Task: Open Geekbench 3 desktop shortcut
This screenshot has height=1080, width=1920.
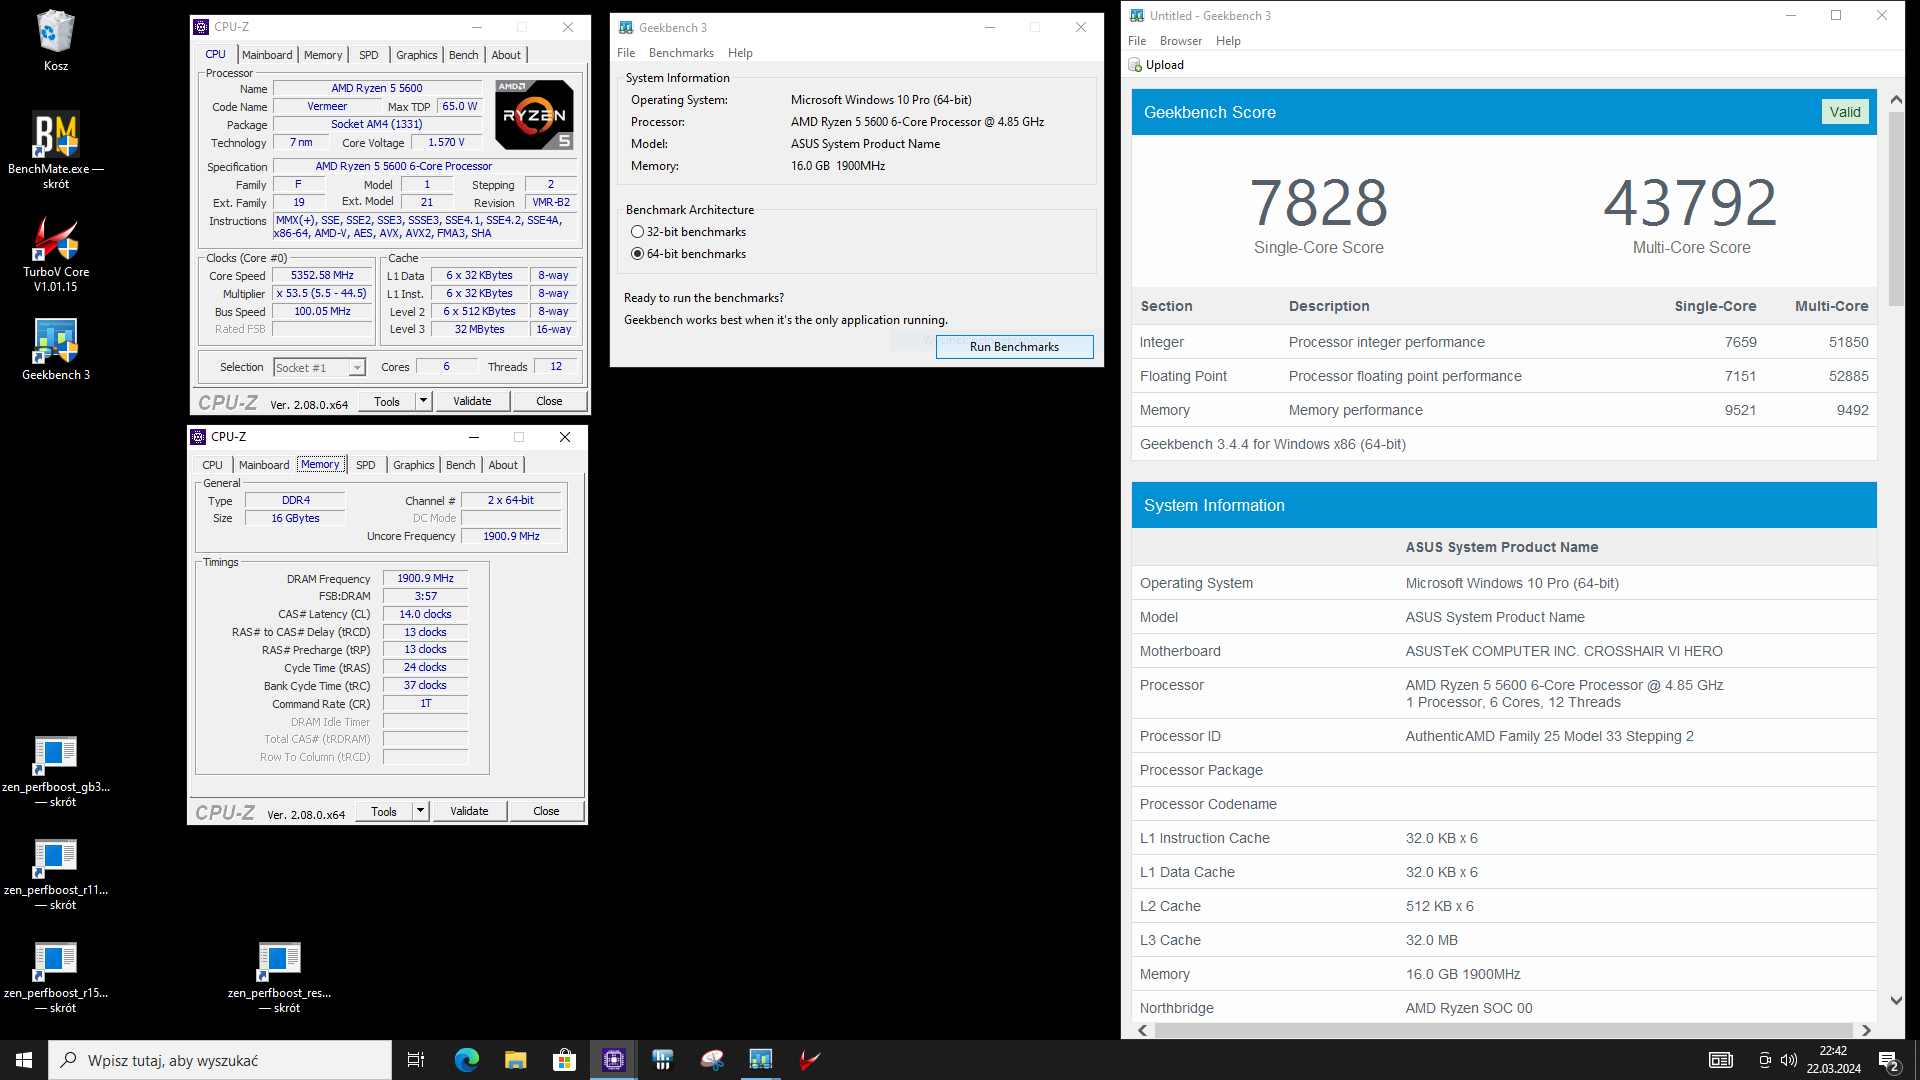Action: [x=56, y=349]
